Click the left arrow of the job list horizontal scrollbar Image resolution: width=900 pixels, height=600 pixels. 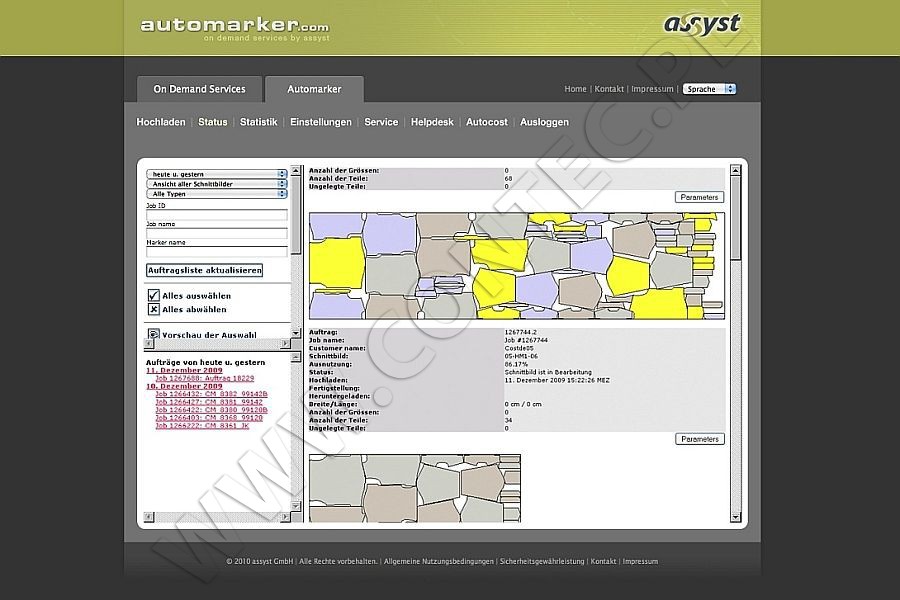click(149, 517)
